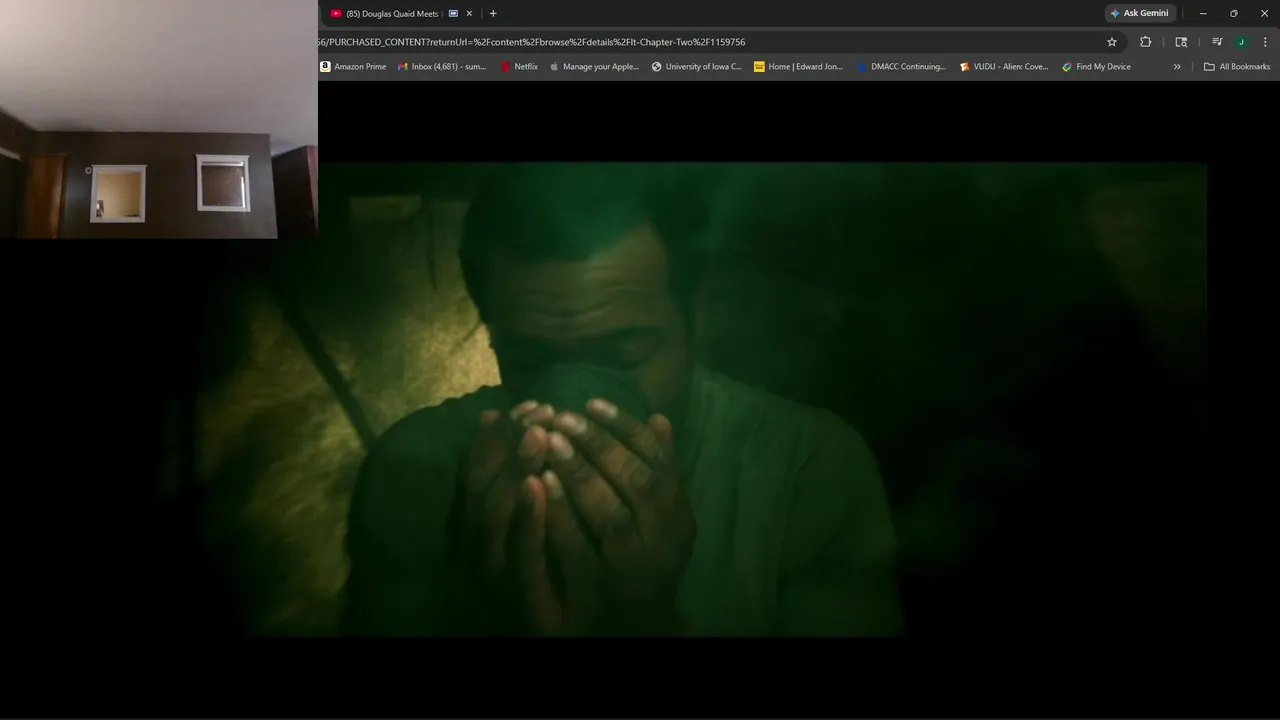Open the media controls icon in the toolbar
The height and width of the screenshot is (720, 1280).
(1217, 42)
